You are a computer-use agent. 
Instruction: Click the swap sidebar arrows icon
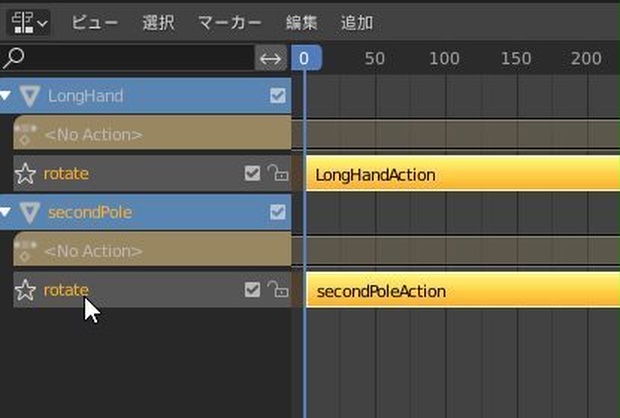270,59
